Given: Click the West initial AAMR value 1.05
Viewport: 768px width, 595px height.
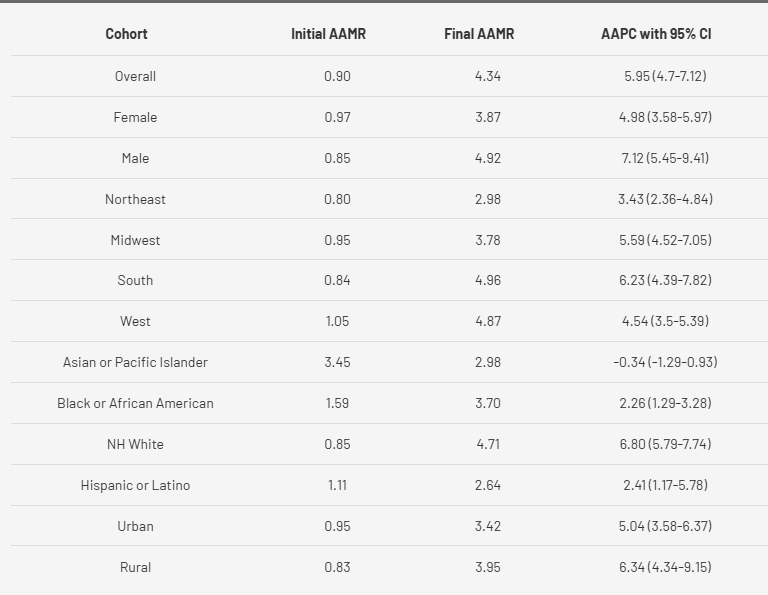Looking at the screenshot, I should click(x=337, y=322).
